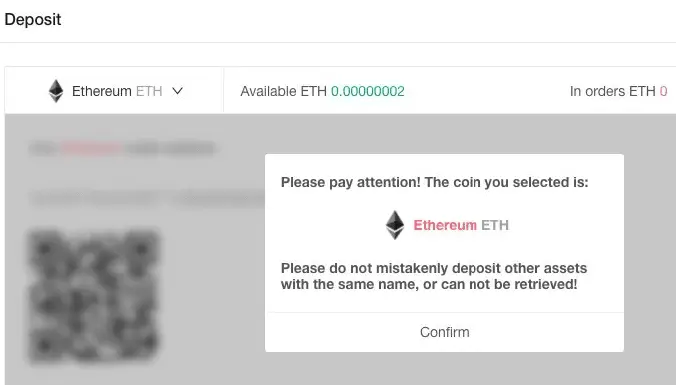Click the blurred deposit address heading line
This screenshot has width=676, height=385.
pyautogui.click(x=122, y=149)
